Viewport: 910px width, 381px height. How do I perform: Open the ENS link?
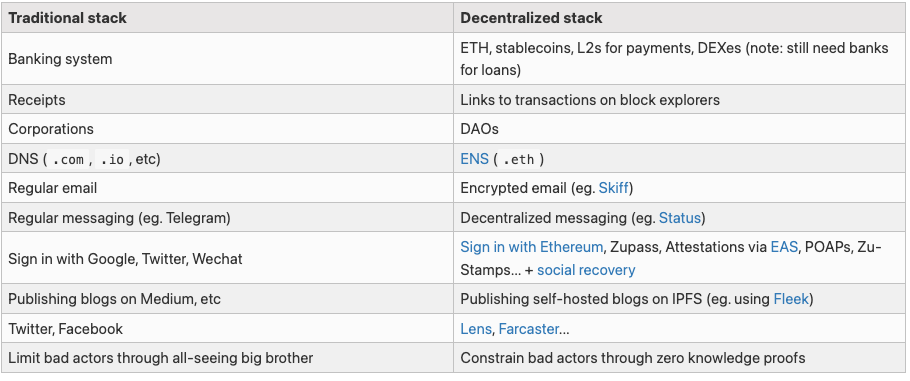coord(474,159)
